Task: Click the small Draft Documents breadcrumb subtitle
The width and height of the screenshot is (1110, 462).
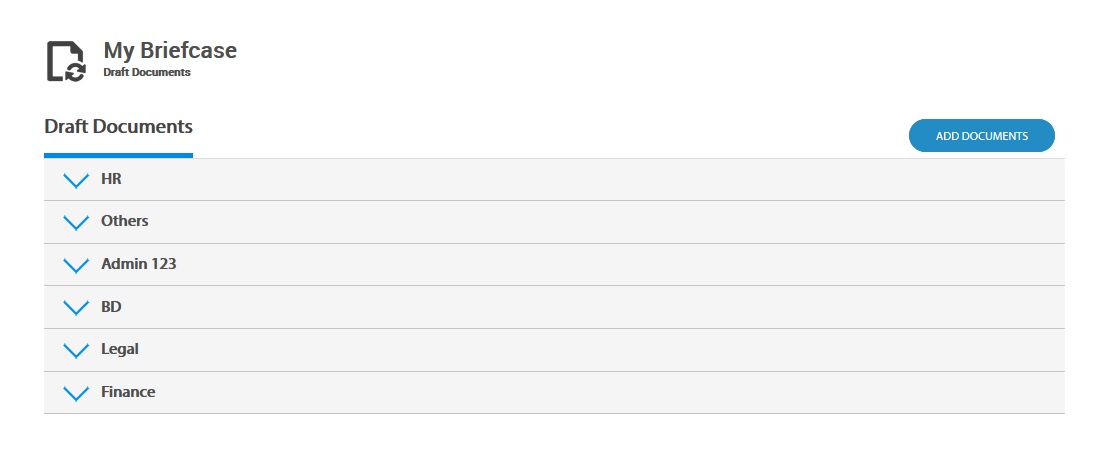Action: [x=146, y=73]
